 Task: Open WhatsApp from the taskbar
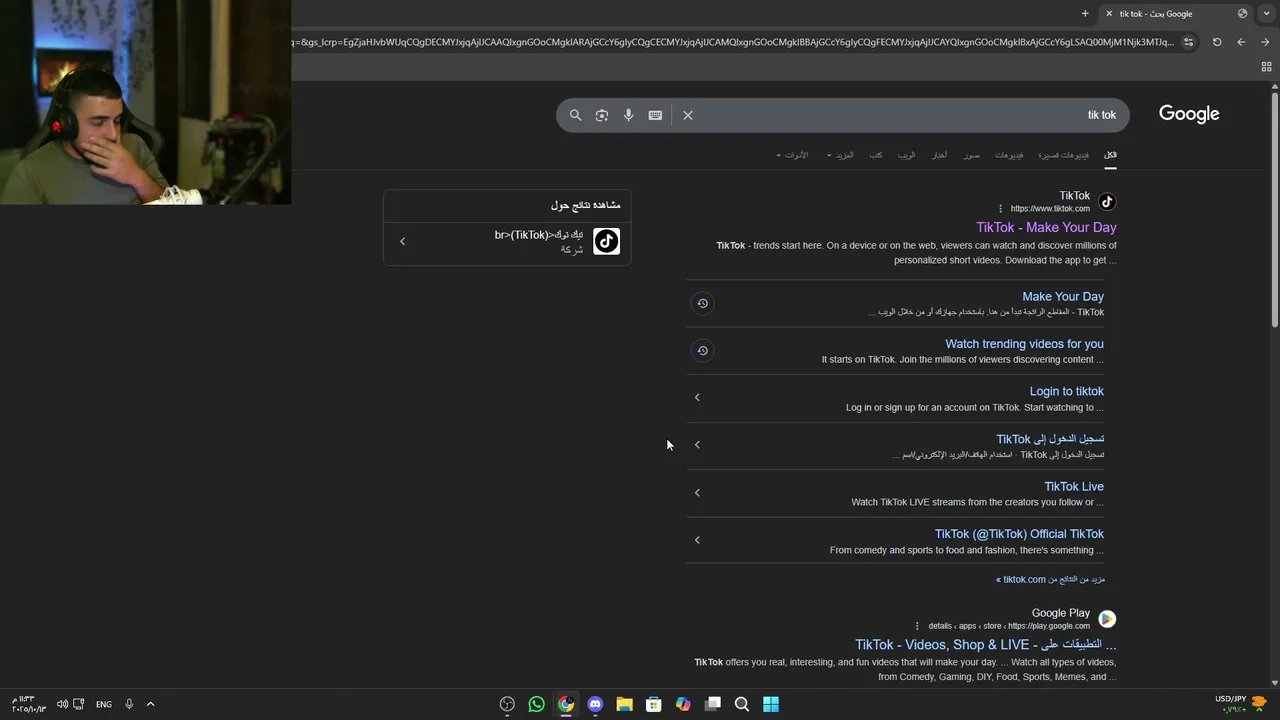pos(536,704)
